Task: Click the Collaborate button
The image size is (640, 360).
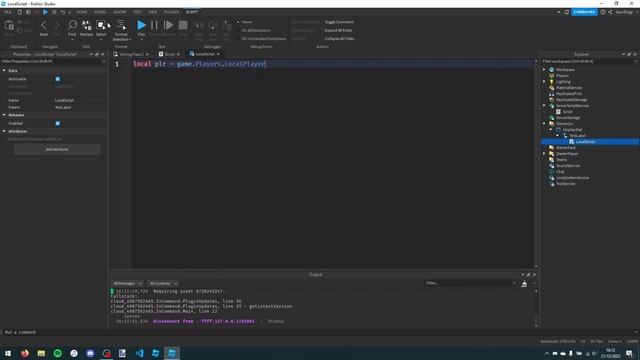Action: click(x=584, y=12)
